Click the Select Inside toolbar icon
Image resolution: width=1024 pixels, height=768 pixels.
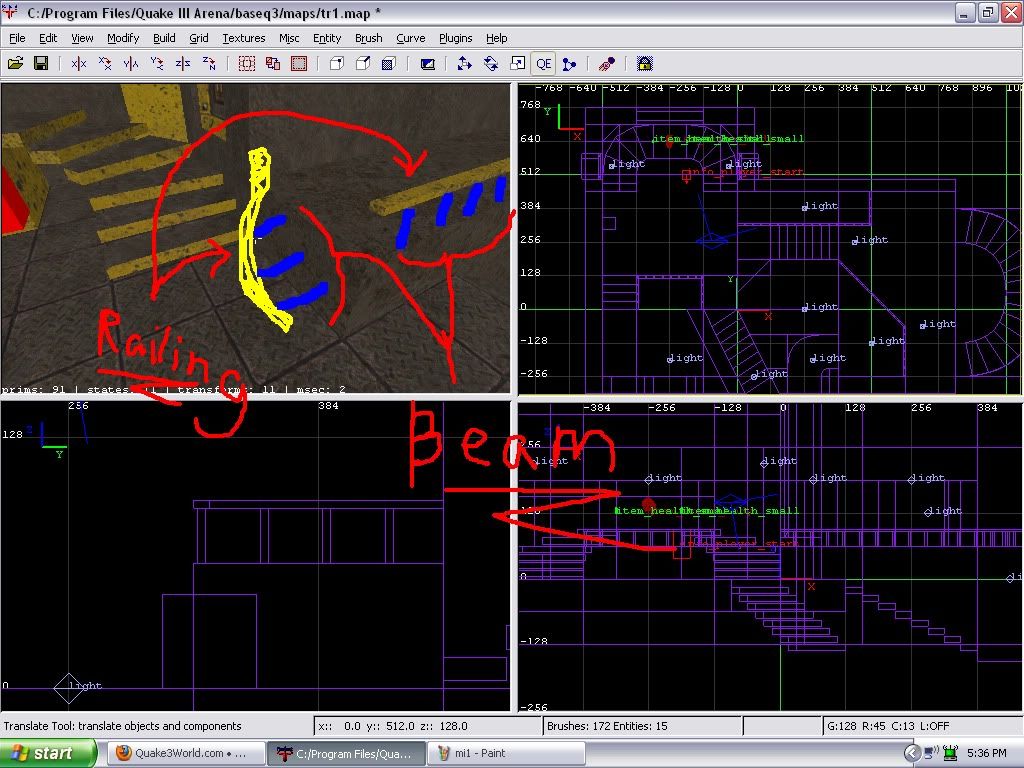click(x=299, y=63)
